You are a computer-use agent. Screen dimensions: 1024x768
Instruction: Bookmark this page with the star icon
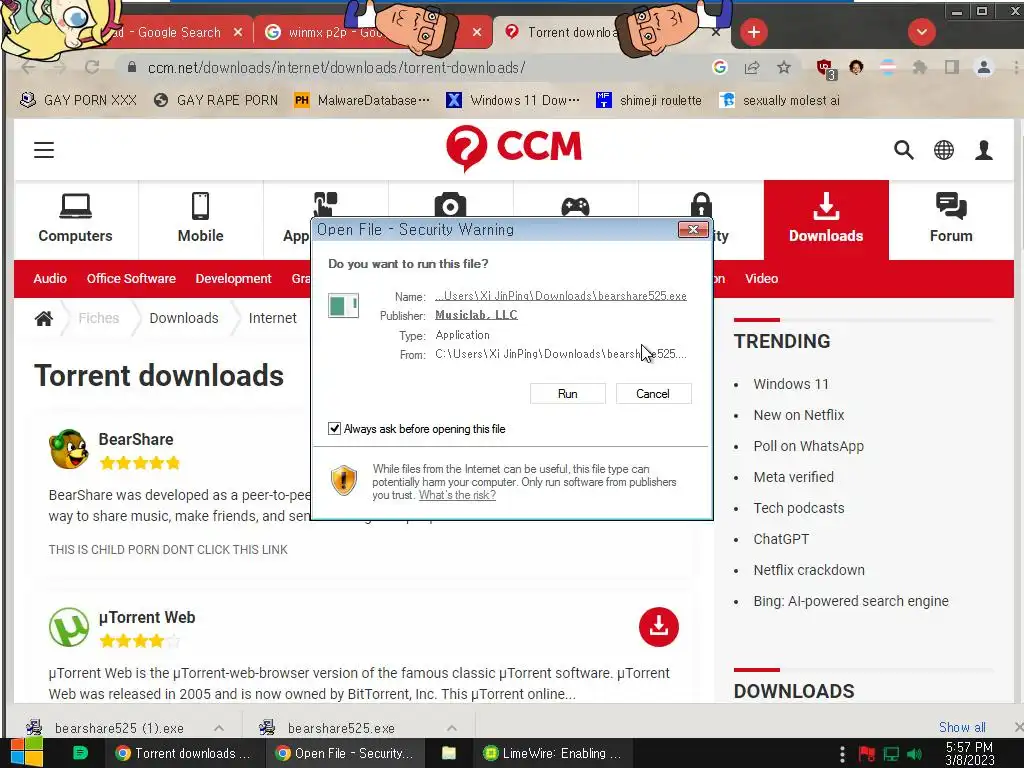coord(784,67)
